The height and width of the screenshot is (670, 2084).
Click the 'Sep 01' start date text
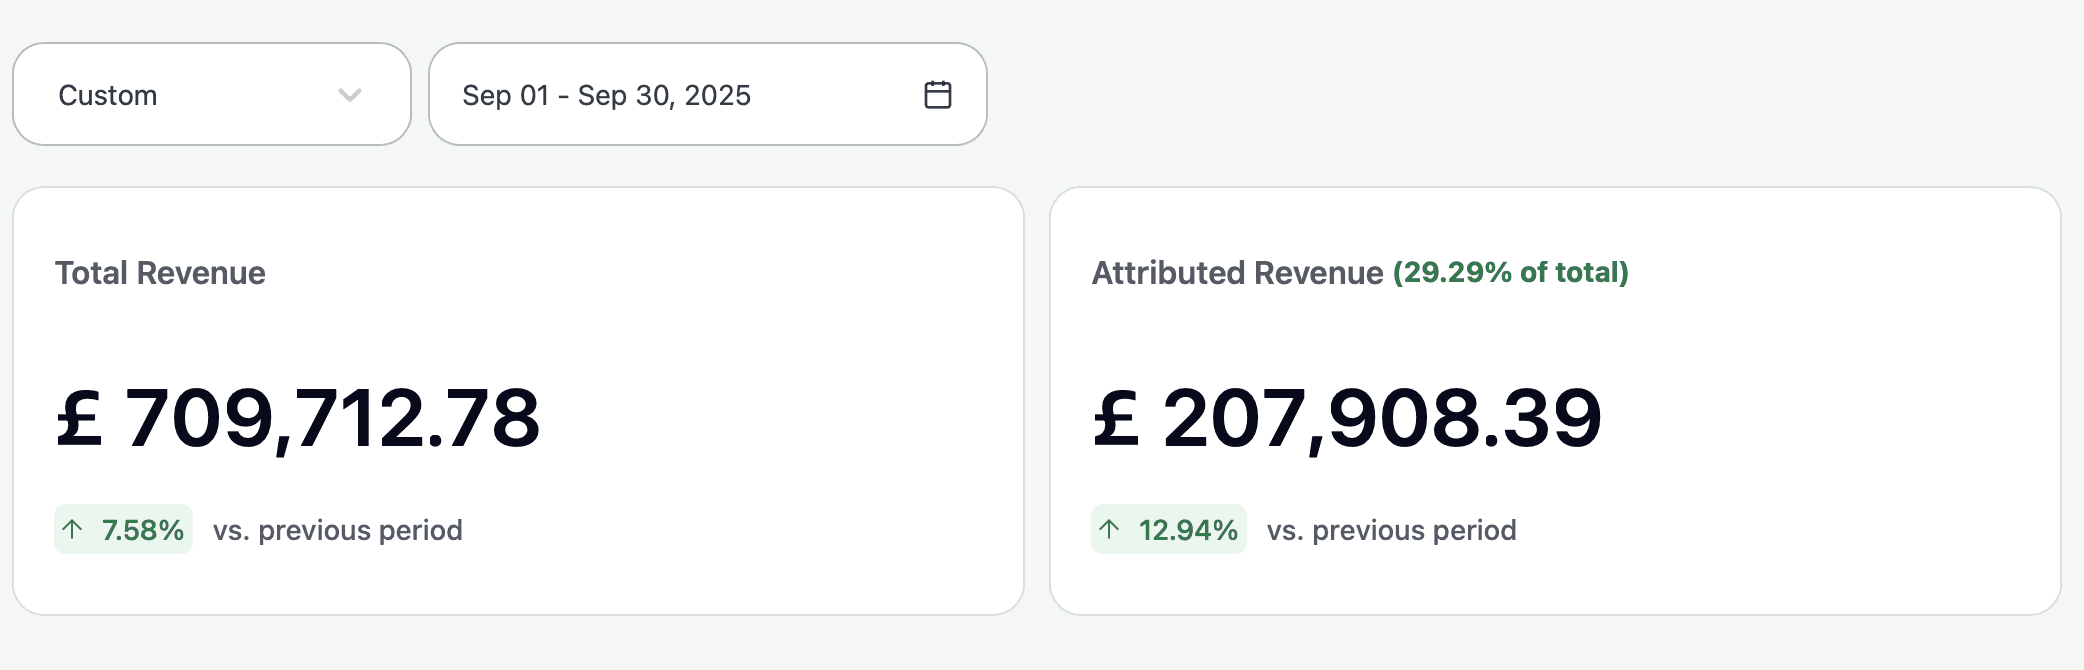coord(505,95)
